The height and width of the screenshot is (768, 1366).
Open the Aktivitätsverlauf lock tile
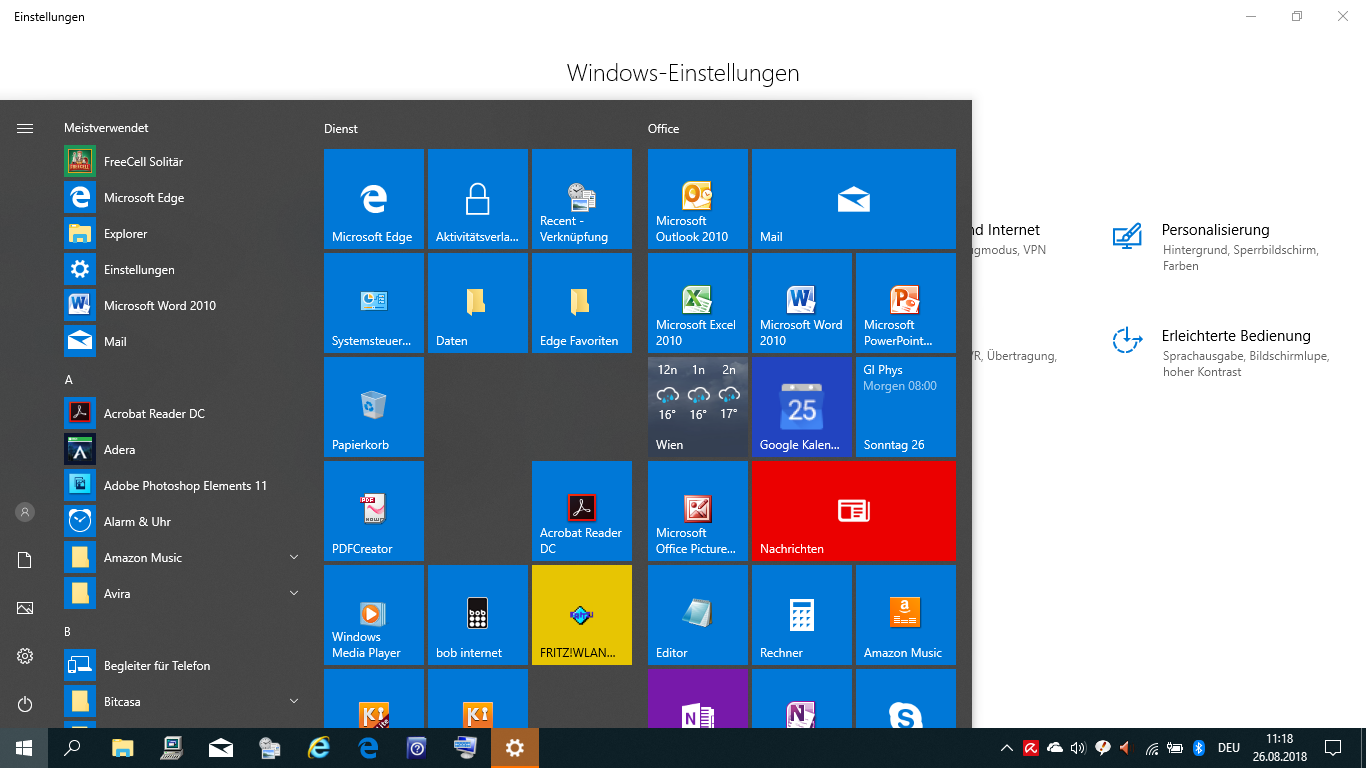pos(478,199)
